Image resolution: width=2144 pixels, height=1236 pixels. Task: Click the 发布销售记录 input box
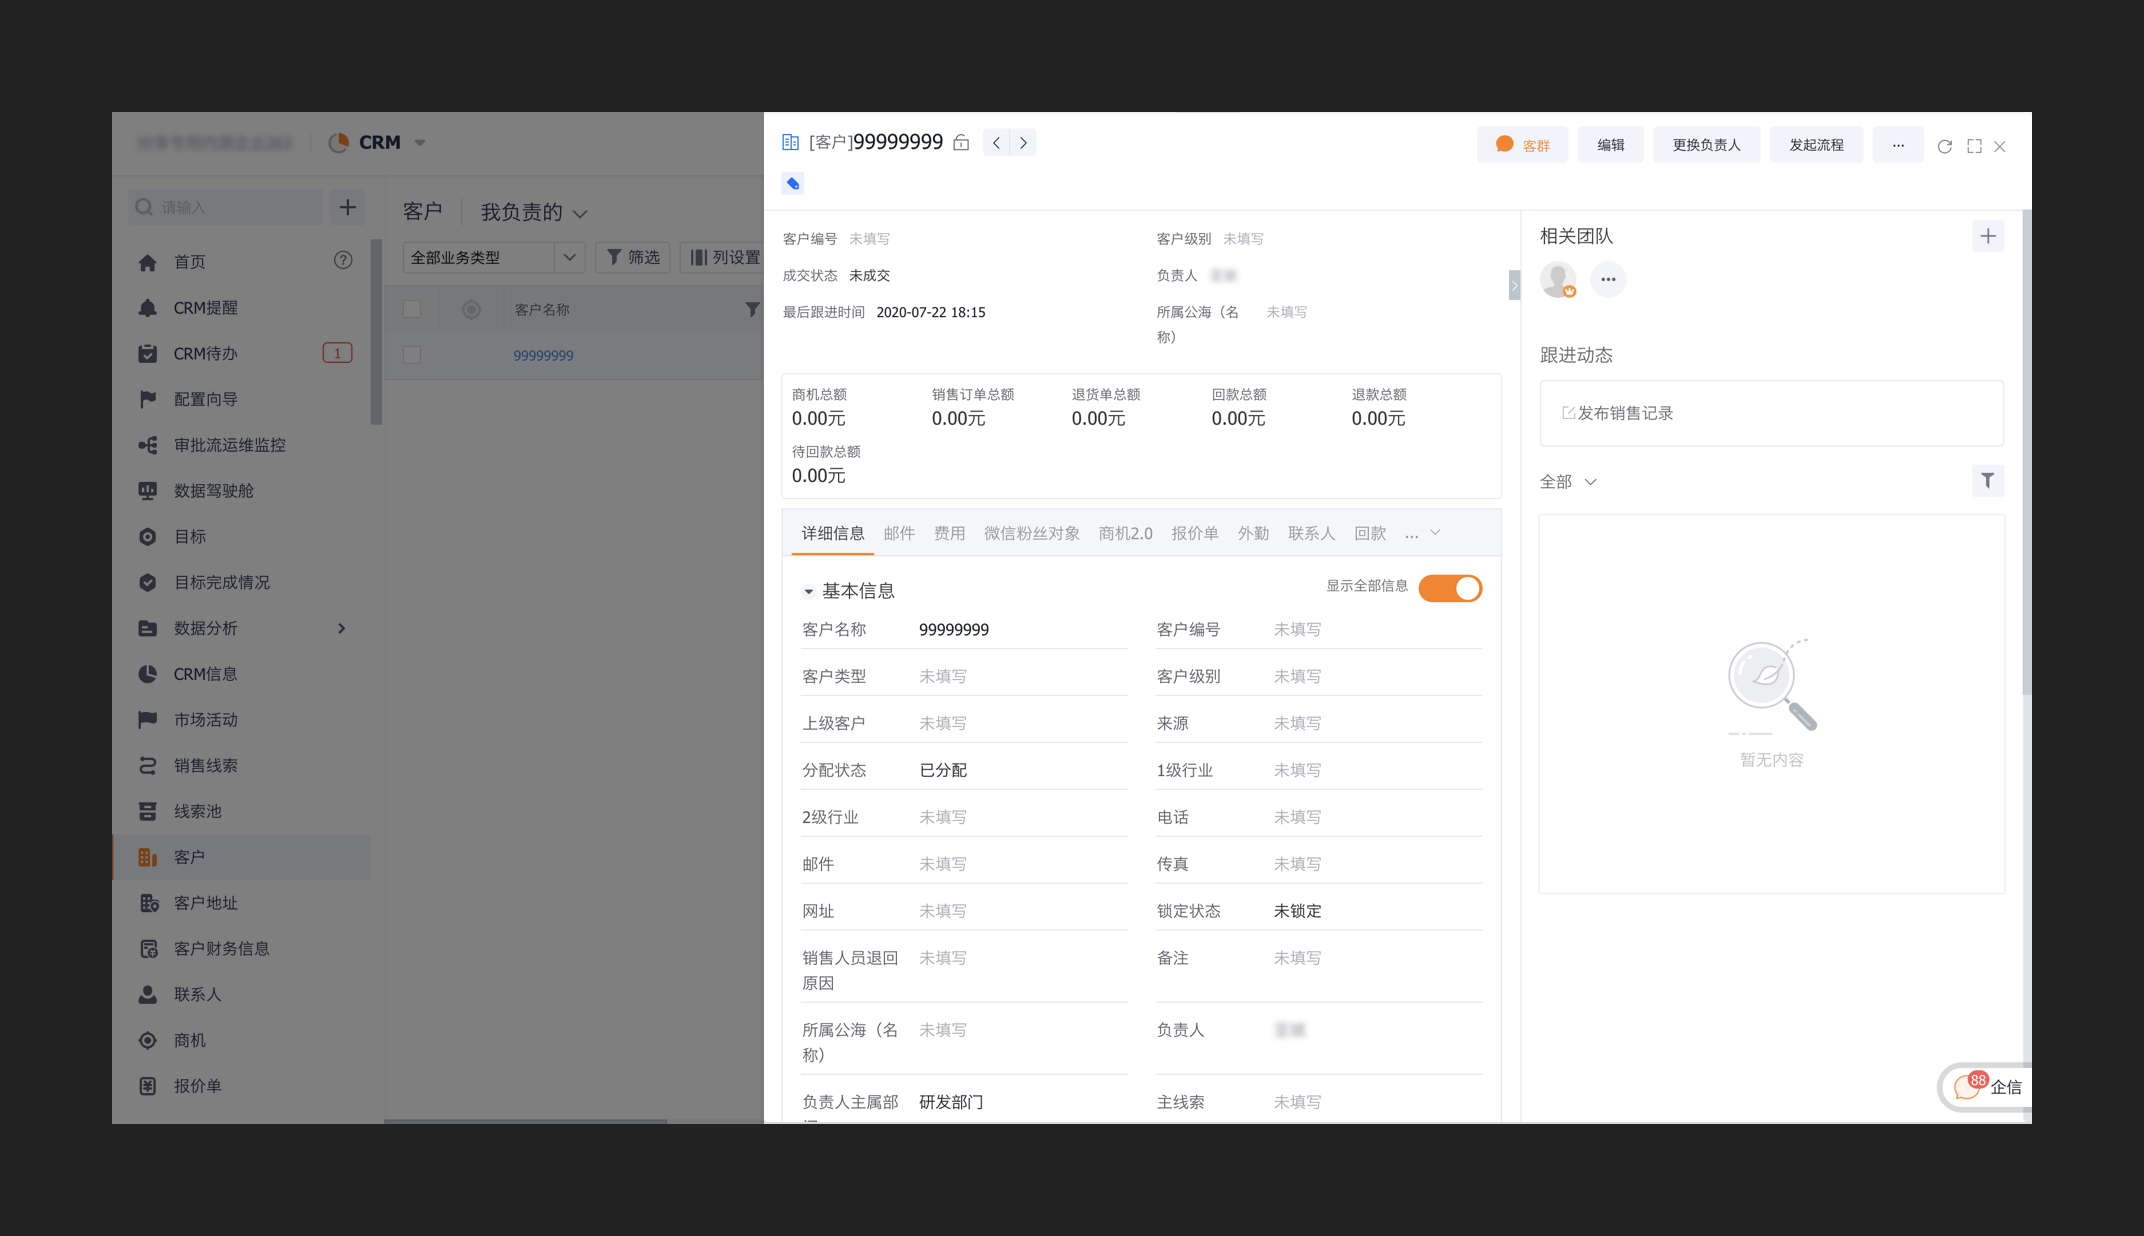[1771, 413]
